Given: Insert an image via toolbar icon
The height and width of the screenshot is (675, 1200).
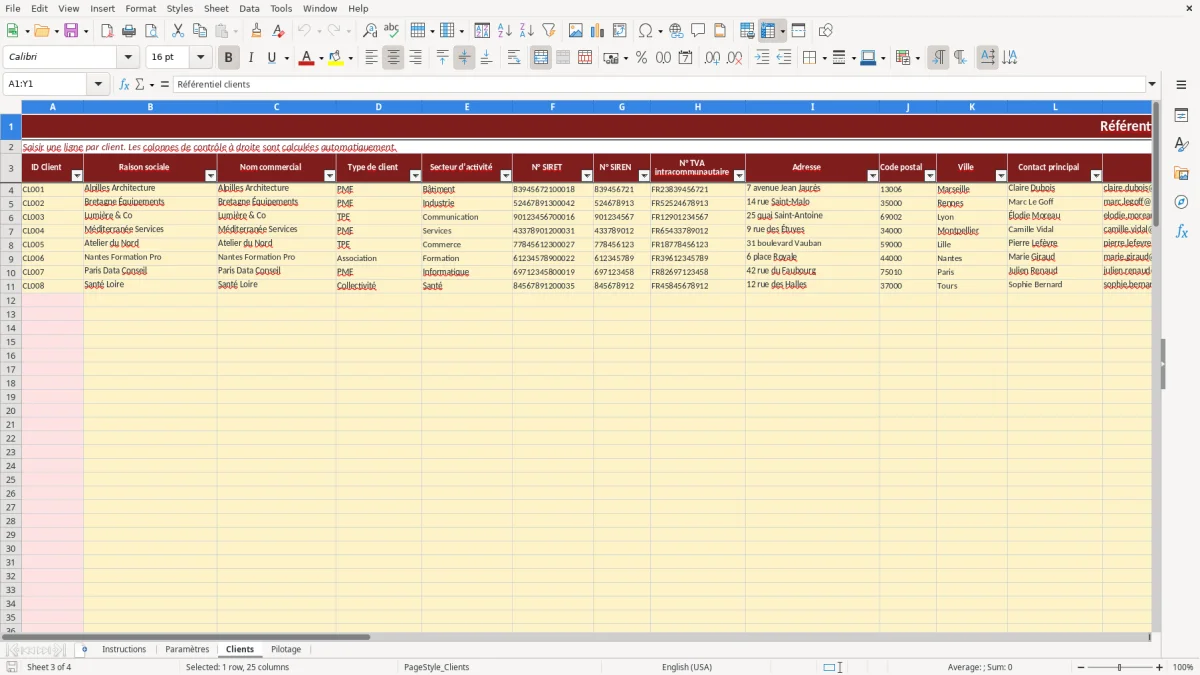Looking at the screenshot, I should tap(576, 31).
